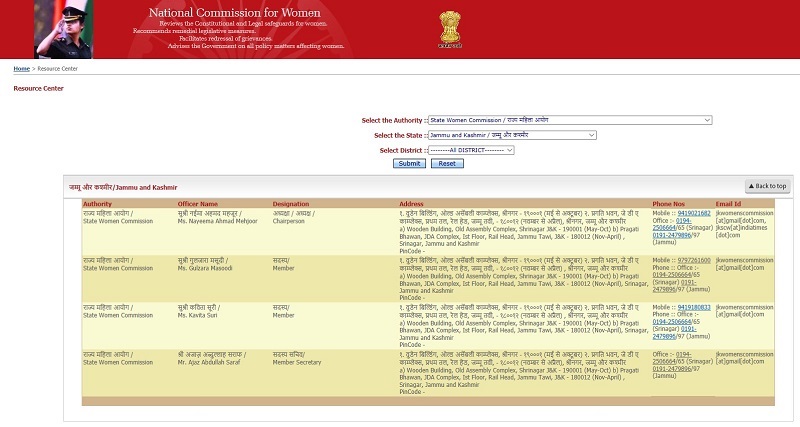Click the officer photo in header banner
This screenshot has width=800, height=427.
[x=64, y=29]
